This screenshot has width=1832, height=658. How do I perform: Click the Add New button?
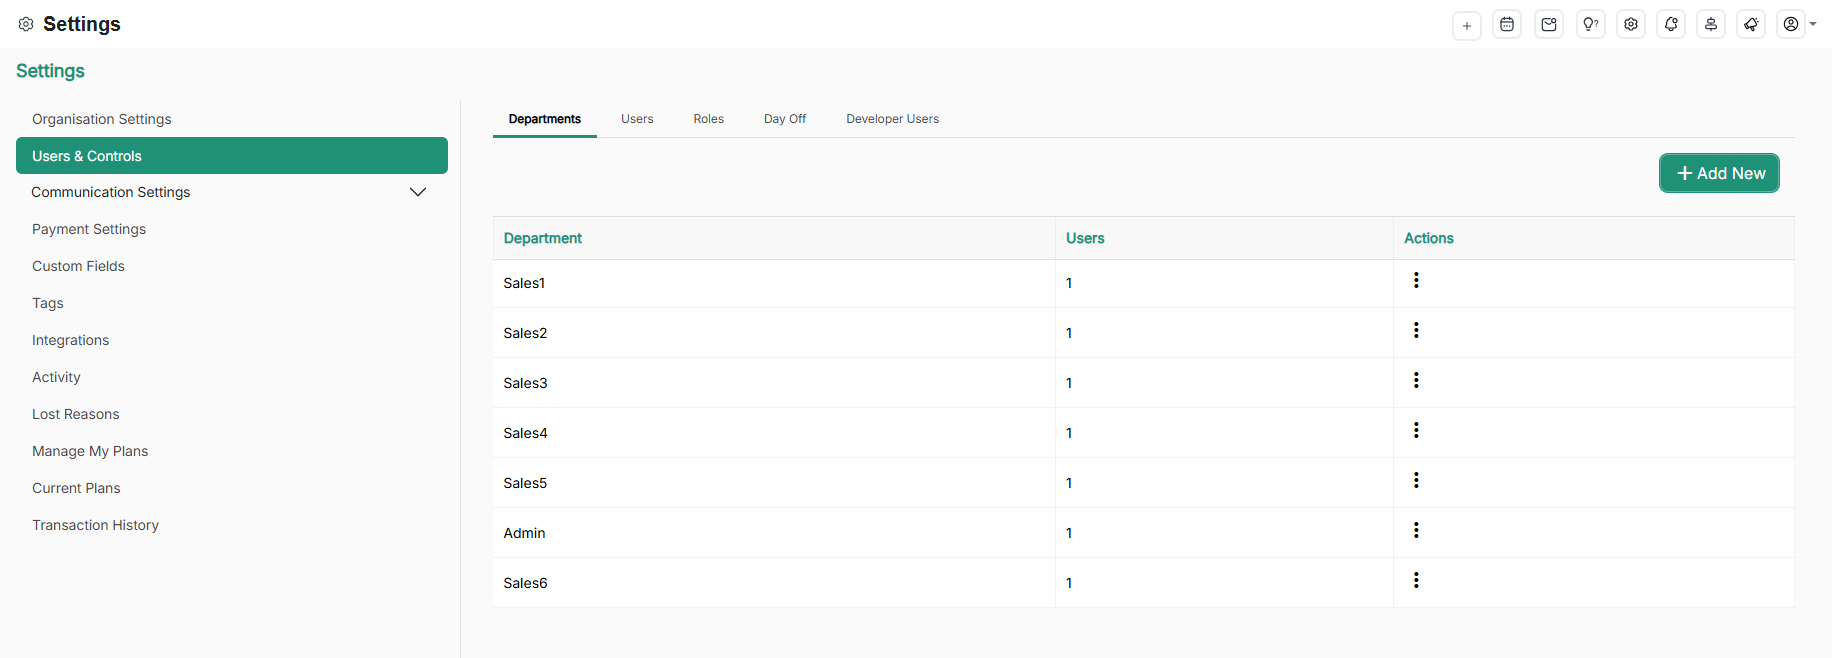pos(1719,173)
